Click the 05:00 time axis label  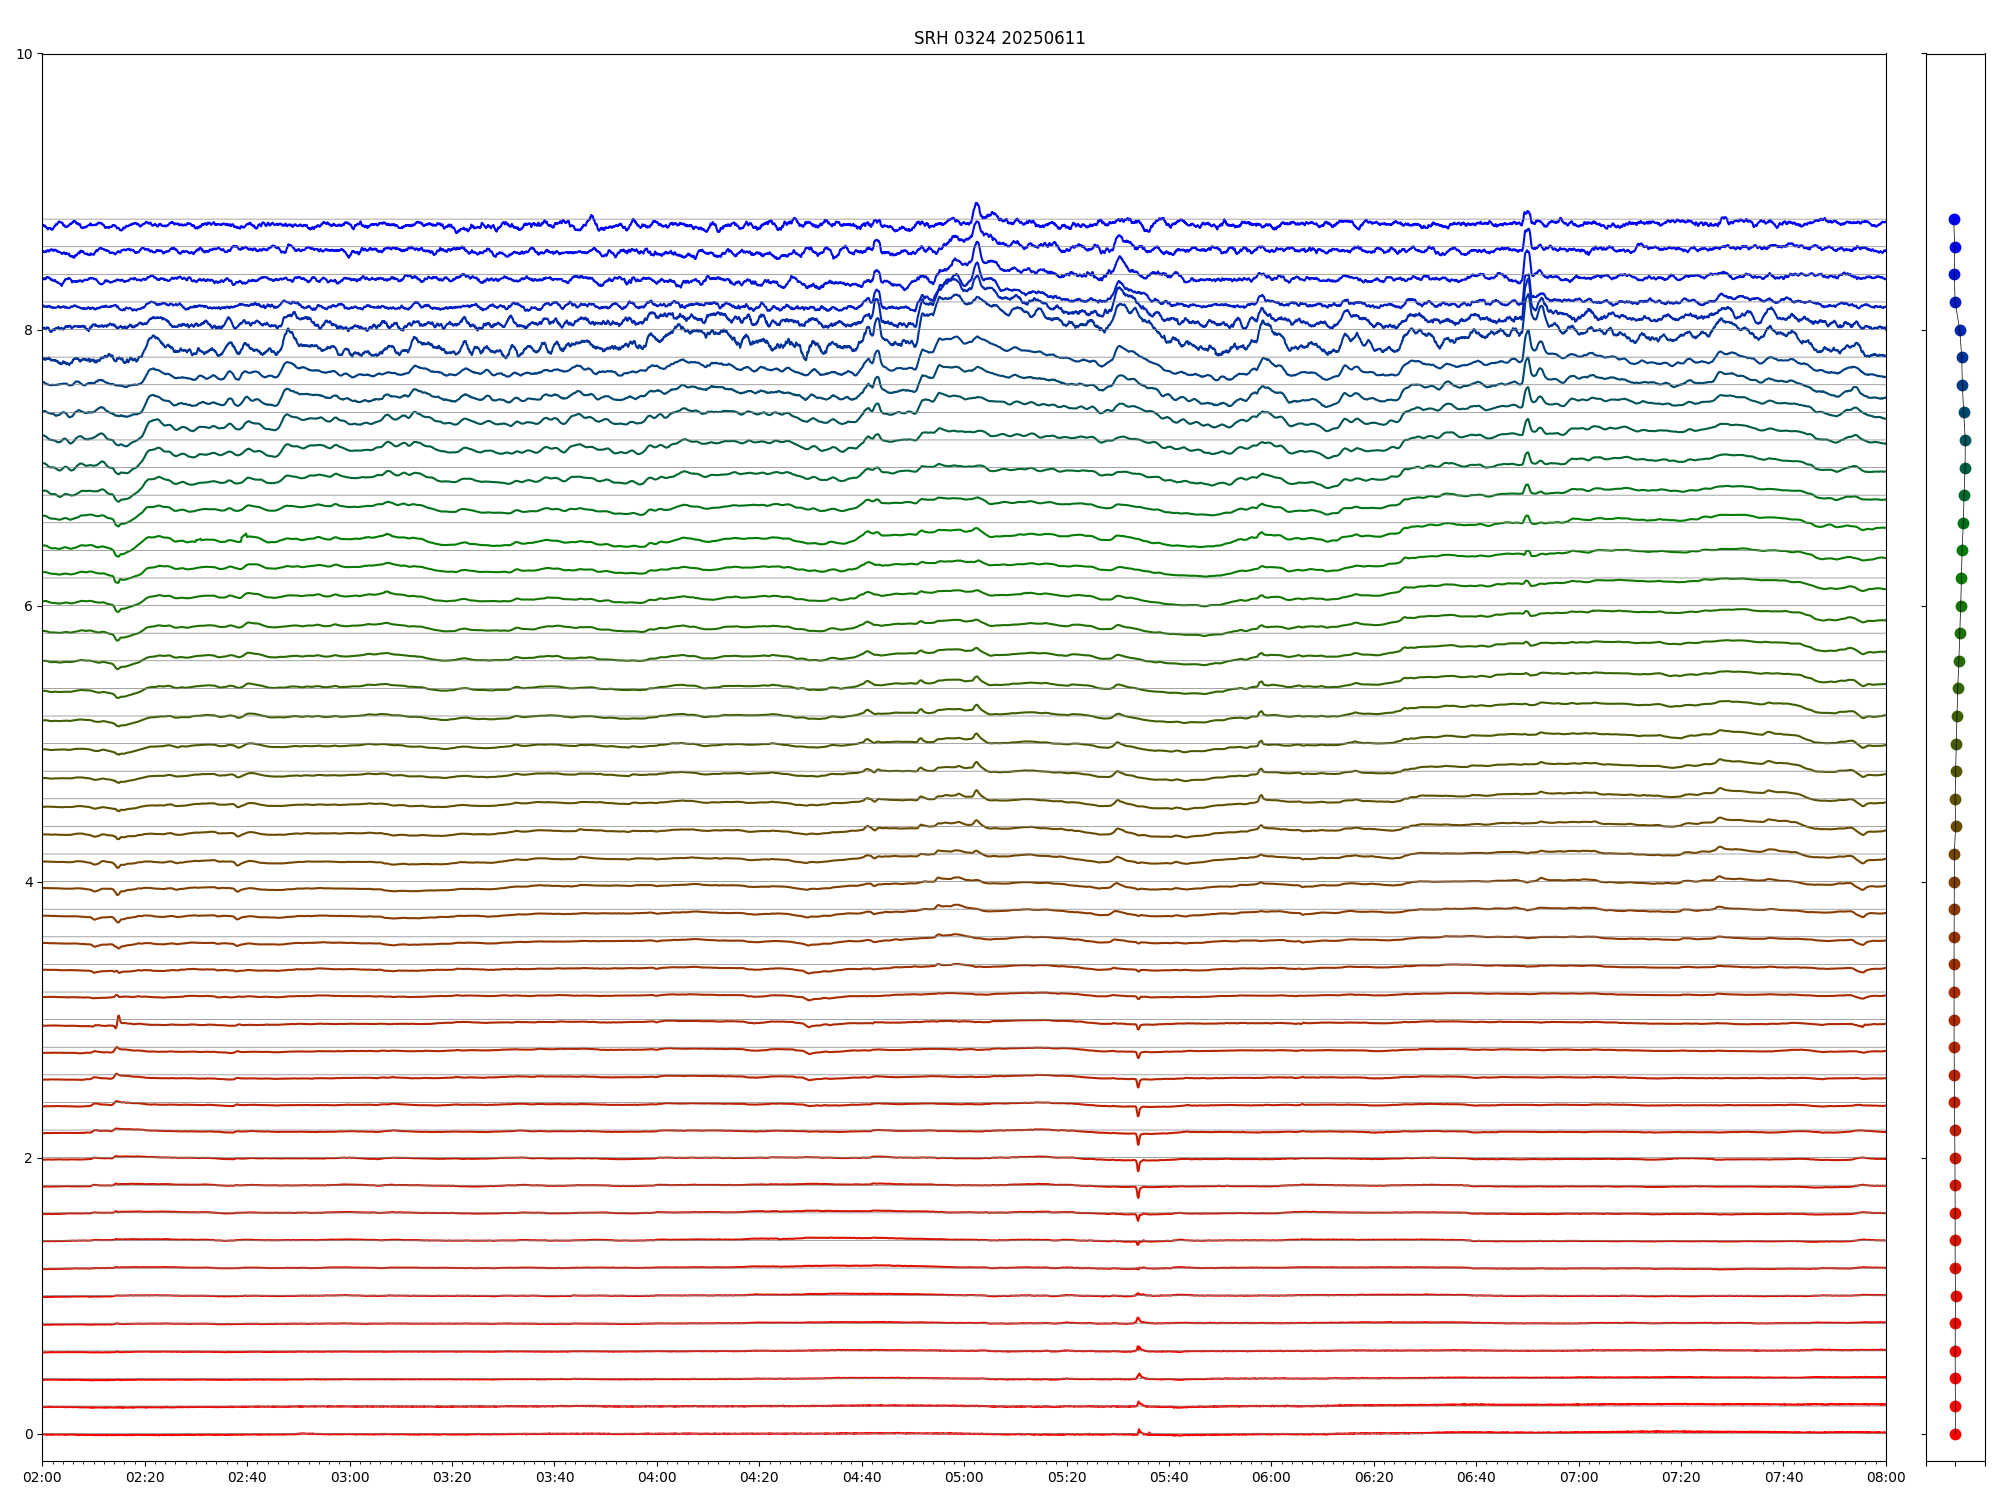pos(964,1477)
